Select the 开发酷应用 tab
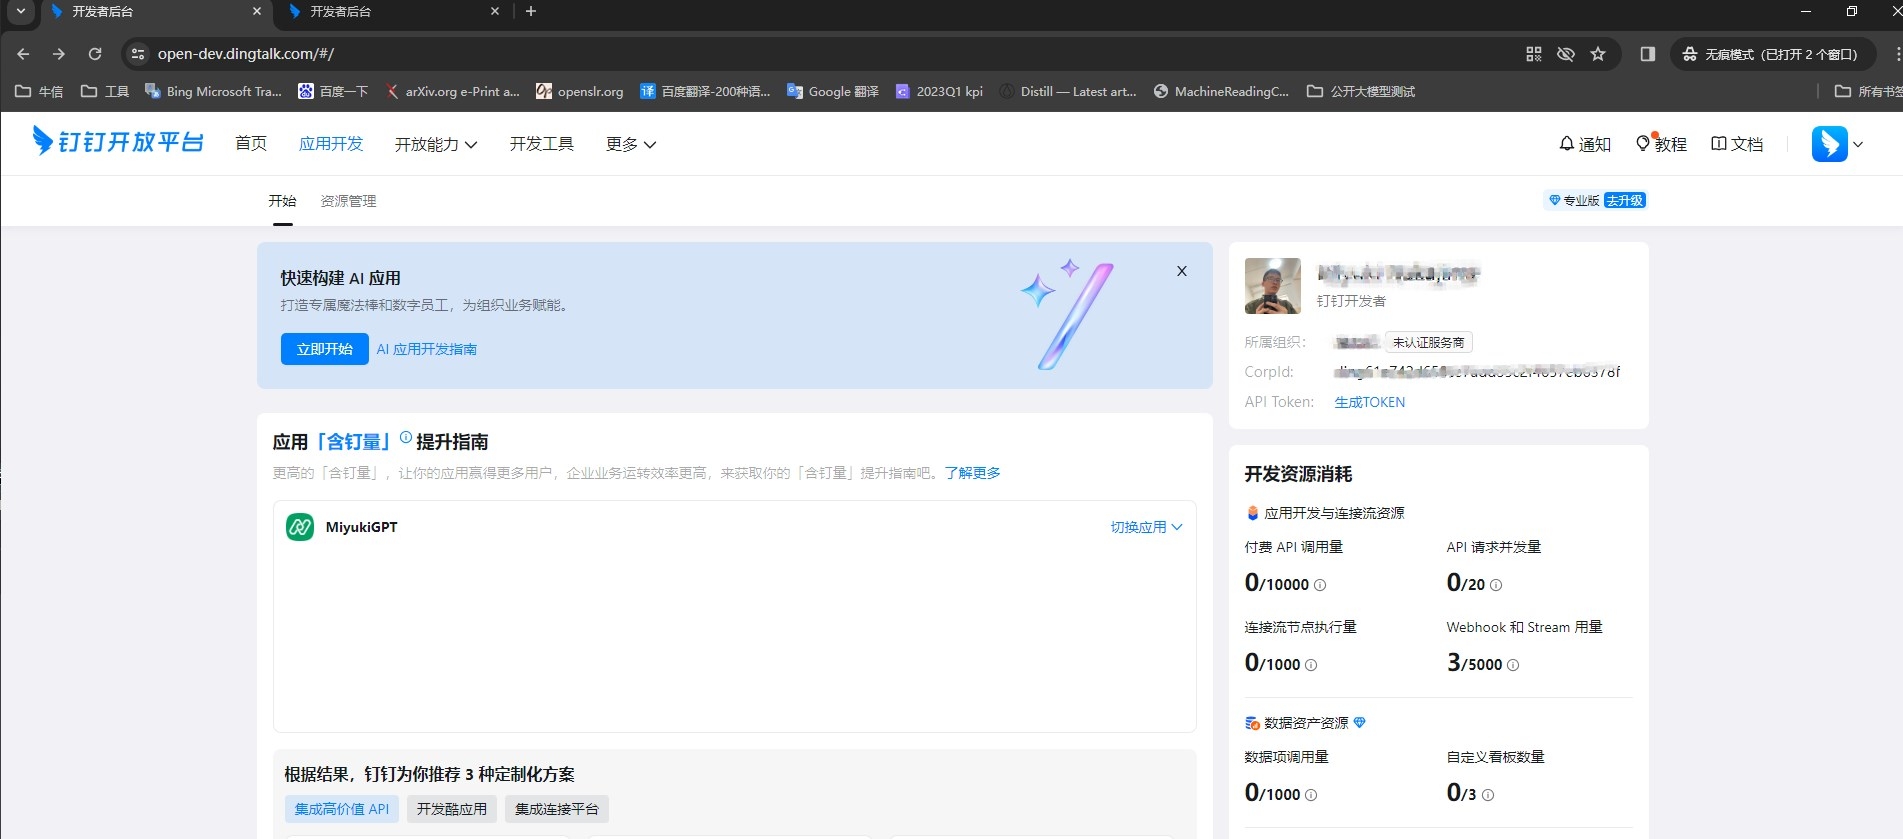 coord(452,809)
